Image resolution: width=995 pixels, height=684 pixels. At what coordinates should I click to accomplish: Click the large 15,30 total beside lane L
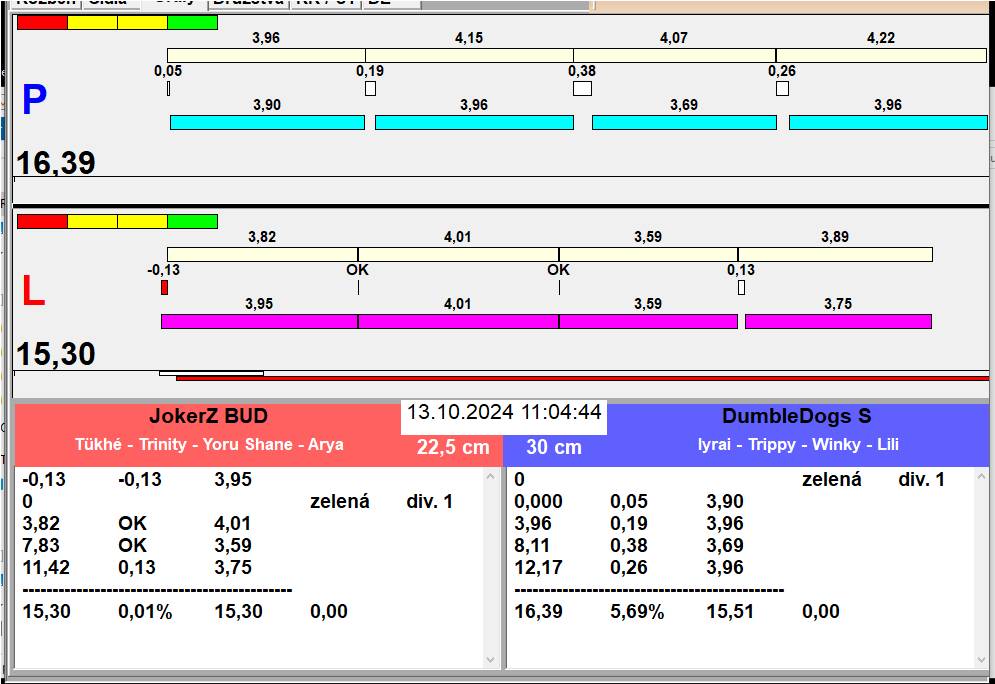click(56, 354)
